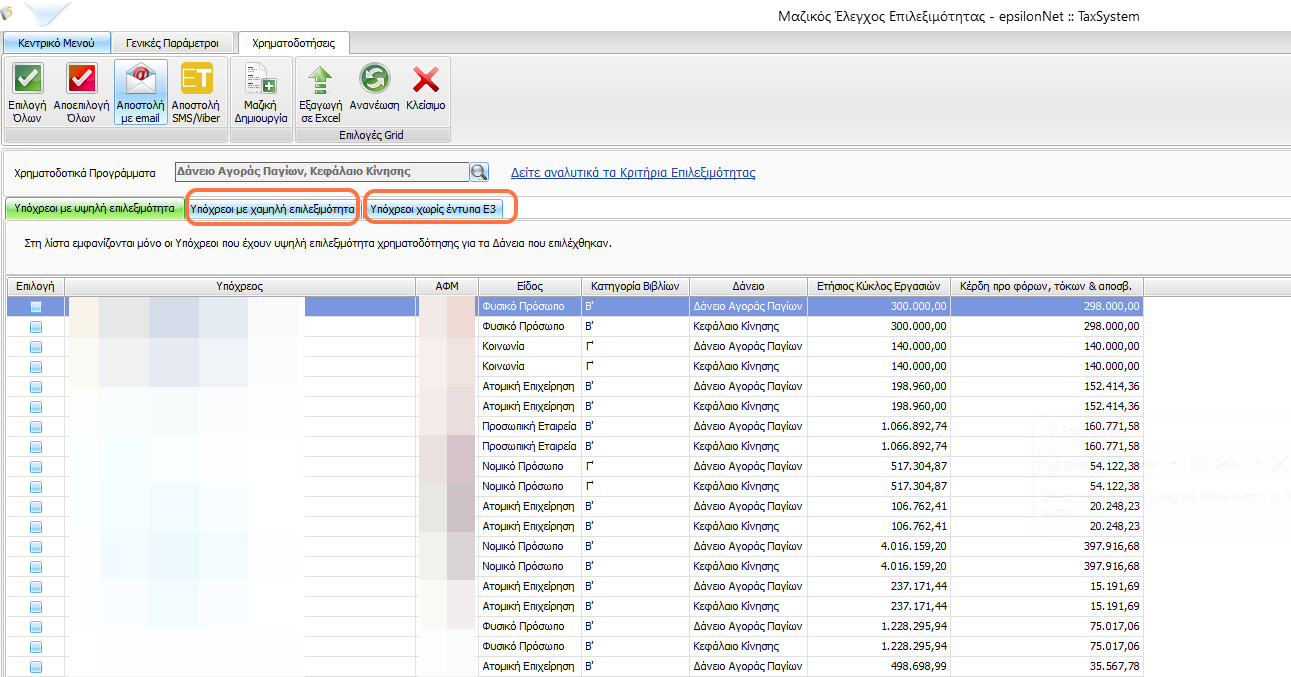Tick checkbox of Κοινωνία Δάνειο Αγοράς Παγίων row
Image resolution: width=1291 pixels, height=677 pixels.
coord(36,346)
